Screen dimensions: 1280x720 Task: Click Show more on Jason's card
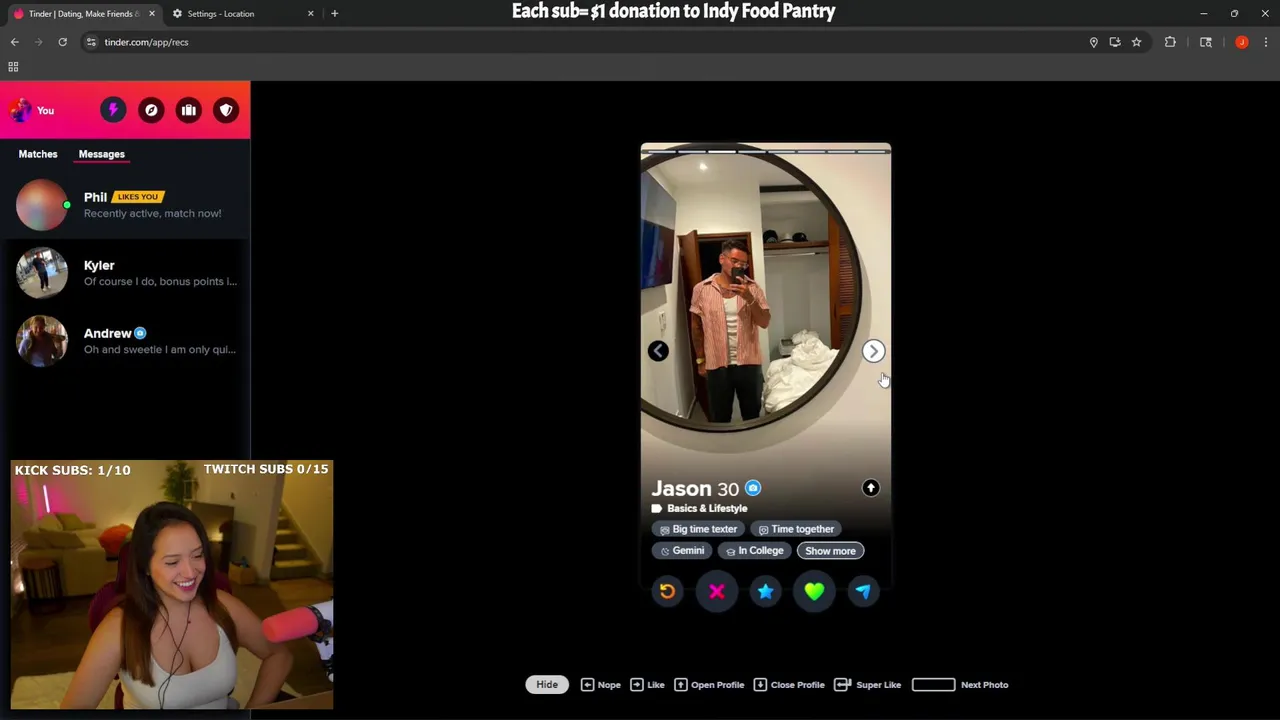[x=830, y=551]
